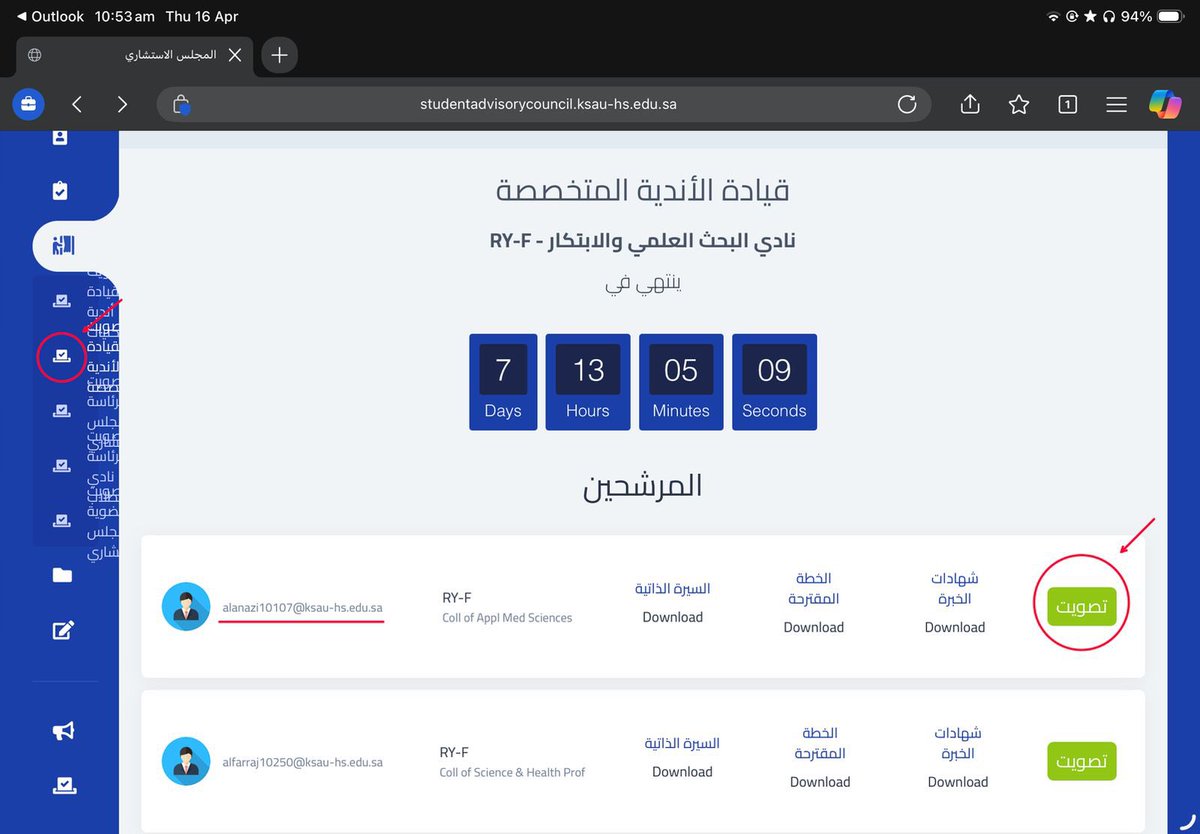Click the Coll of Appl Med Sciences text
Screen dimensions: 1200x834
coord(507,618)
